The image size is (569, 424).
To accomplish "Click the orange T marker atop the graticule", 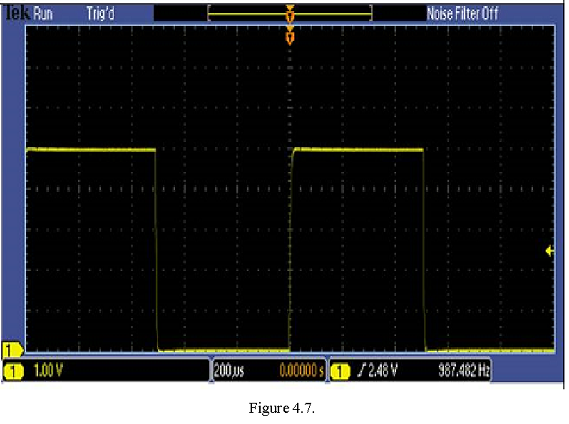I will coord(290,36).
